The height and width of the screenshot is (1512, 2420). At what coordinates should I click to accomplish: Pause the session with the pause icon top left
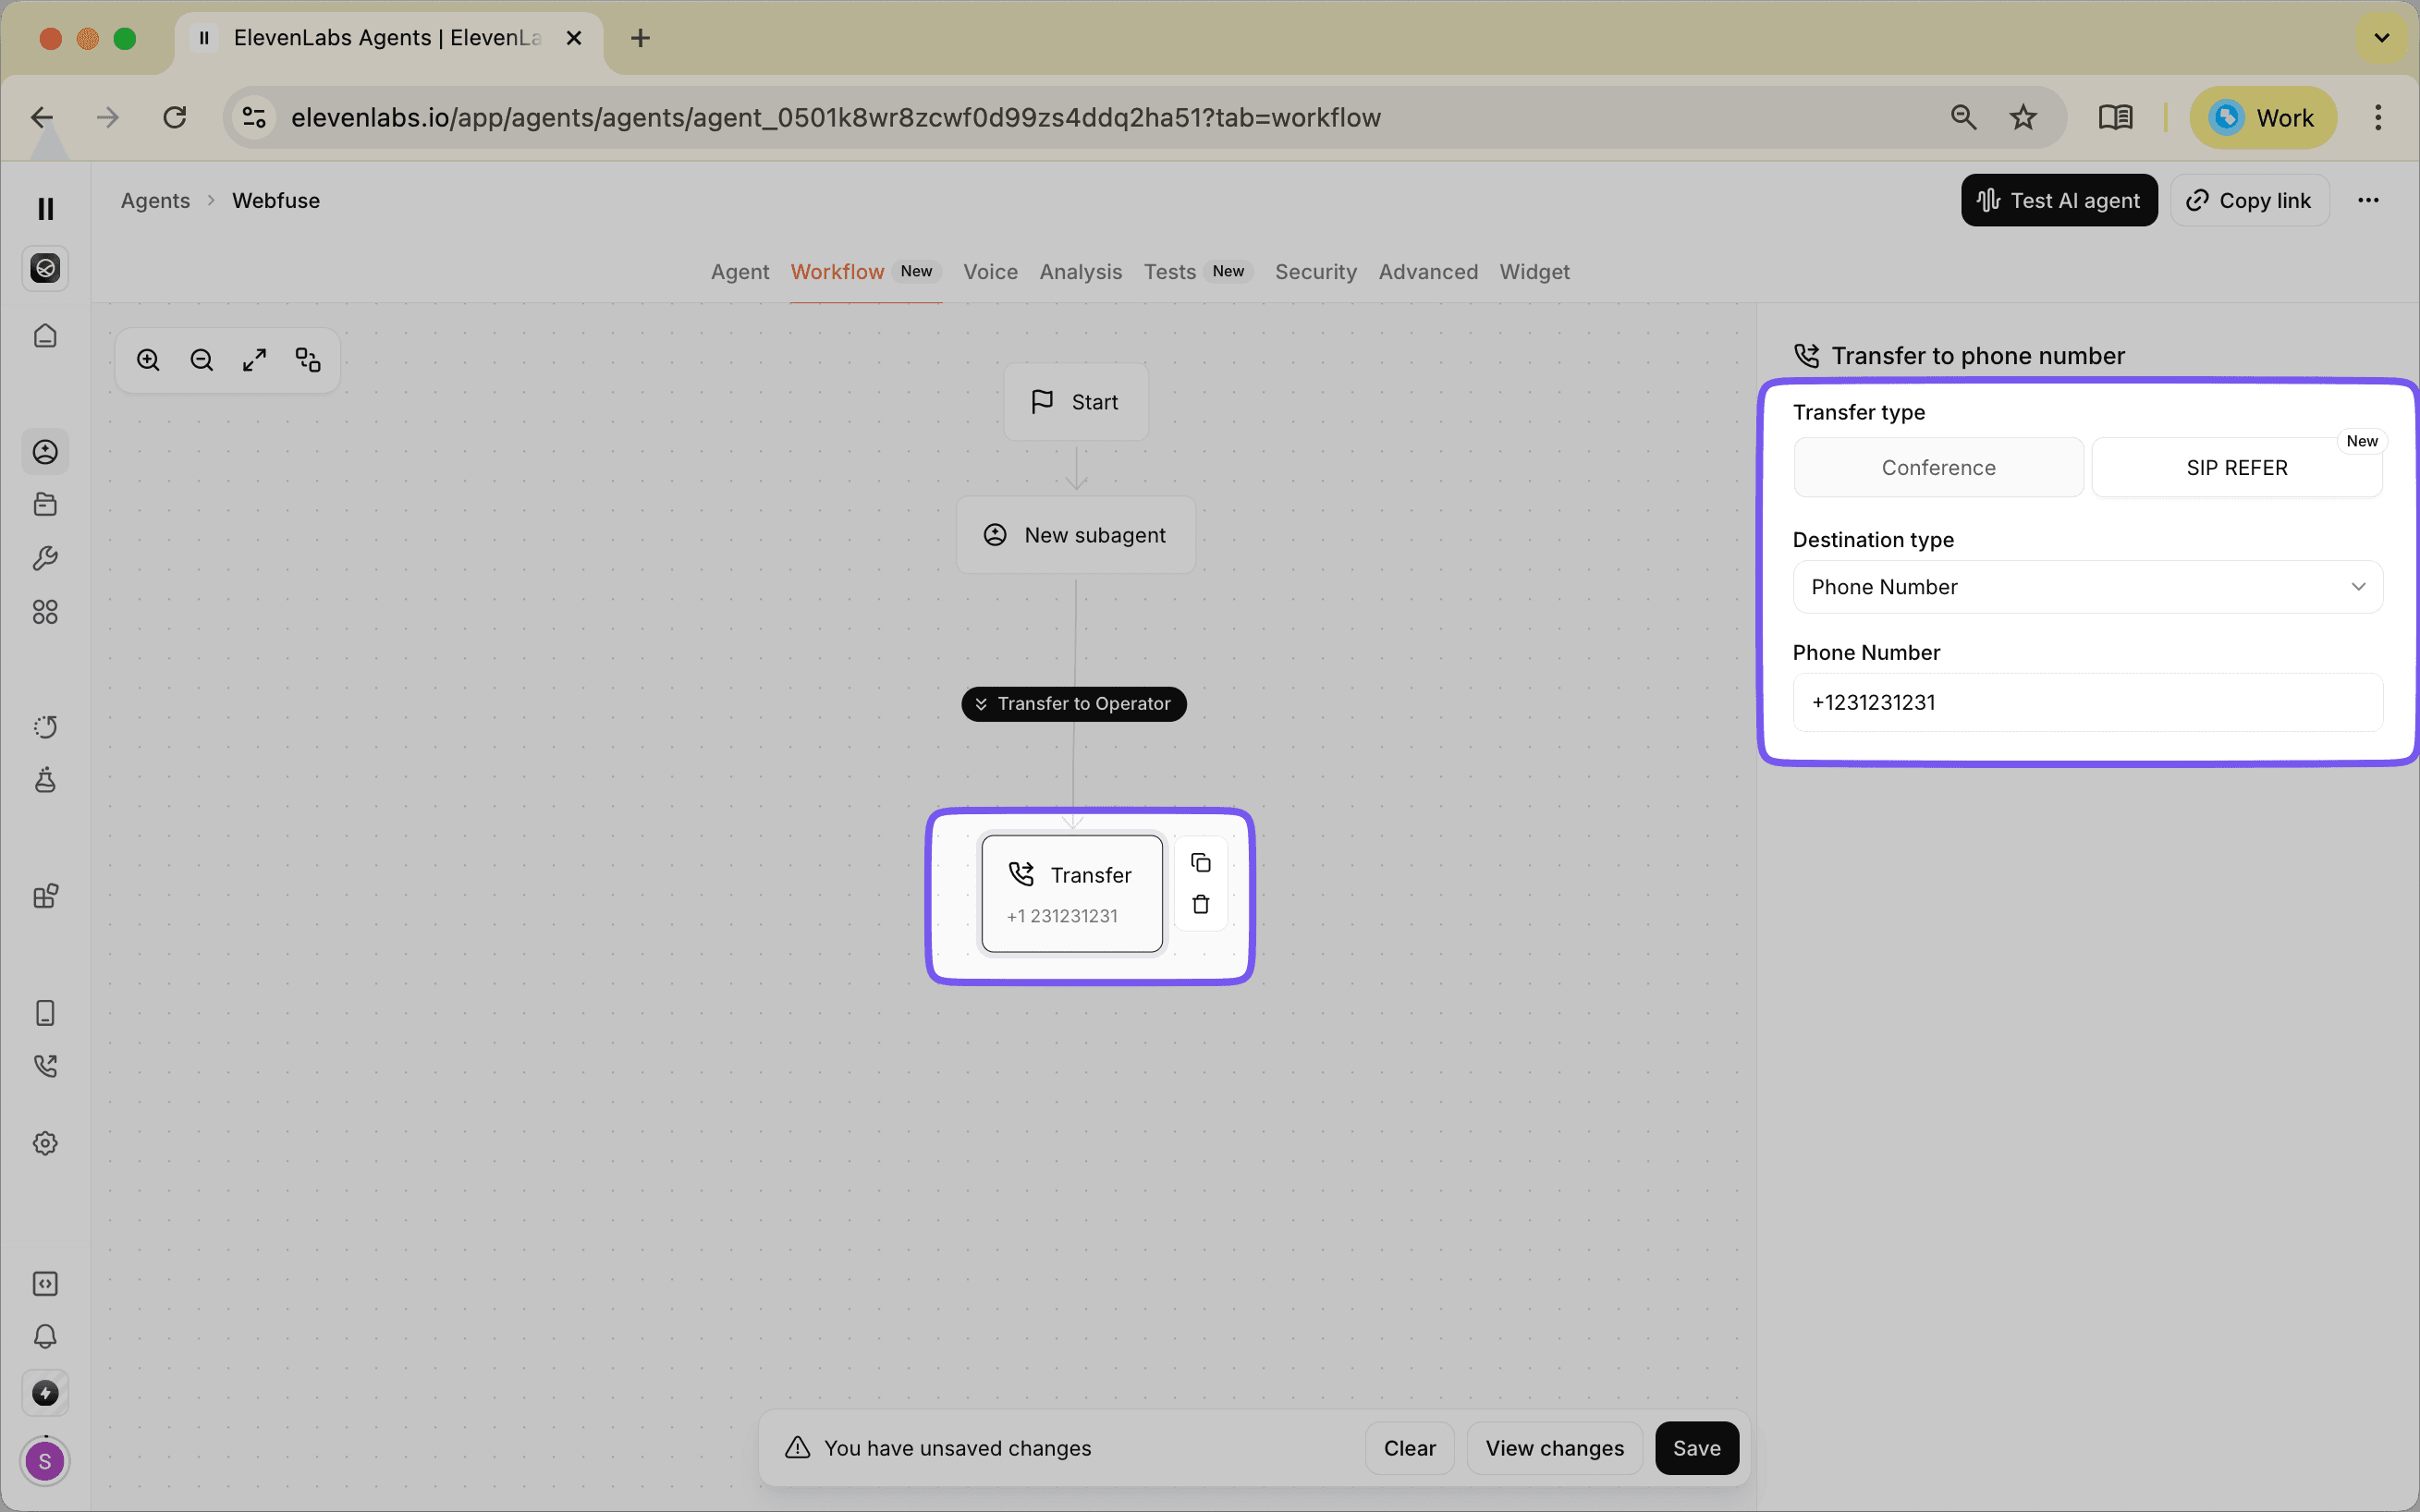(x=45, y=207)
